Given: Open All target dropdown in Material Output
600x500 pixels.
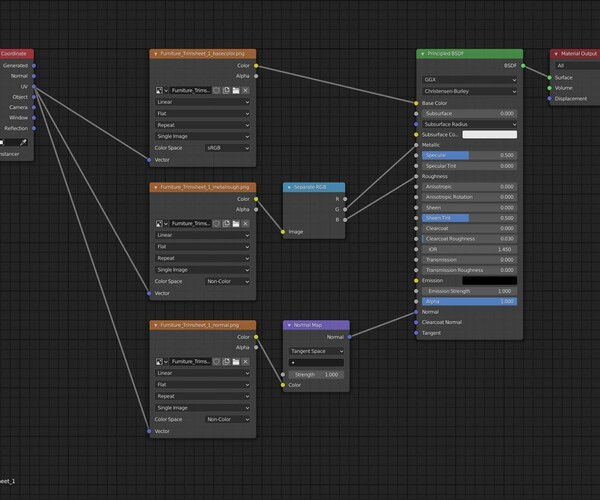Looking at the screenshot, I should [578, 66].
